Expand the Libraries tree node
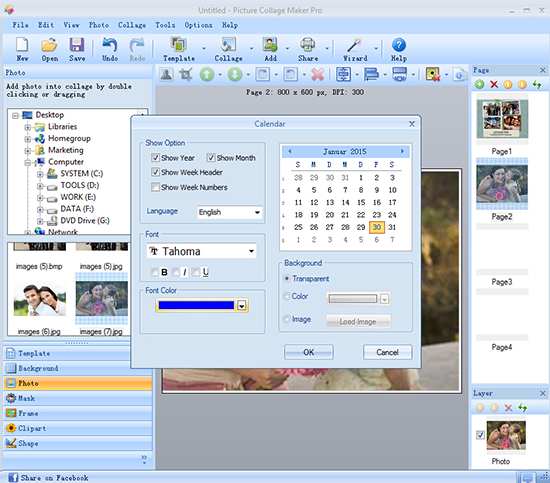 pos(28,127)
